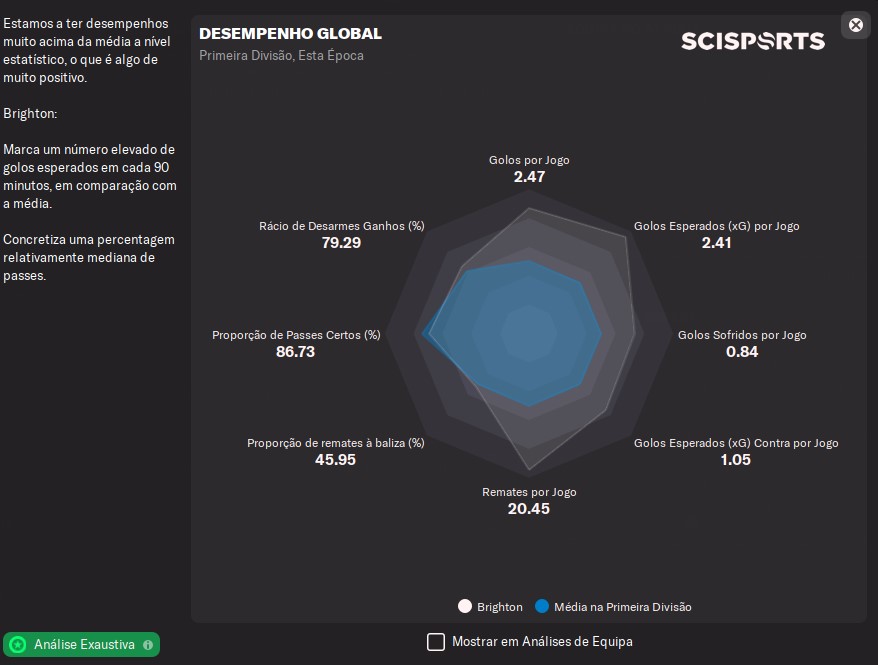The height and width of the screenshot is (665, 878).
Task: Click the Desempenho Global heading
Action: point(290,34)
